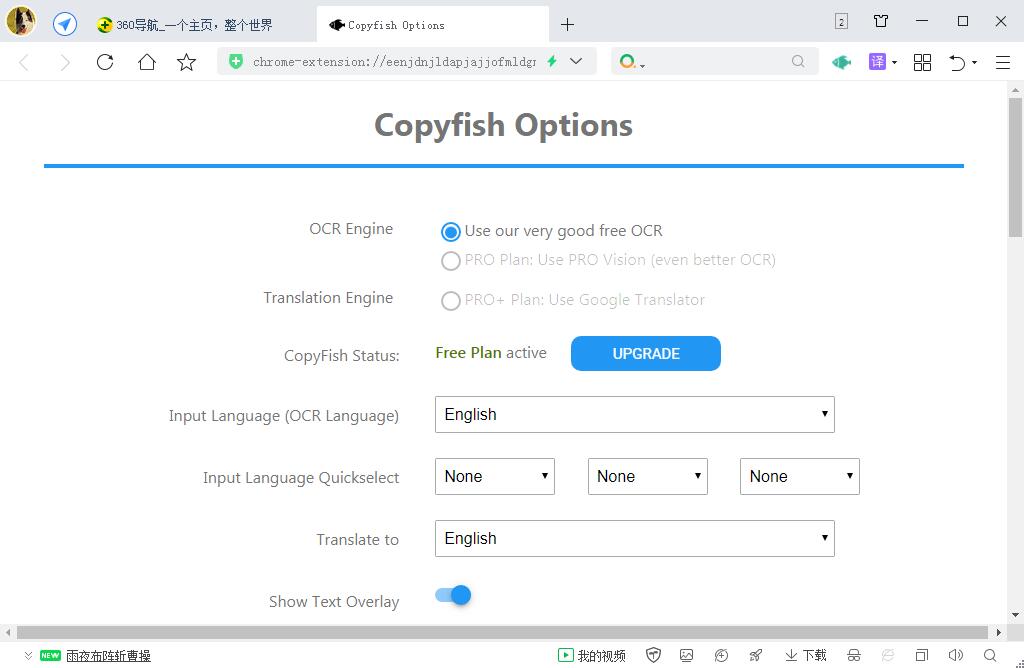Click the purple translate extension icon
The image size is (1024, 668).
click(x=877, y=62)
